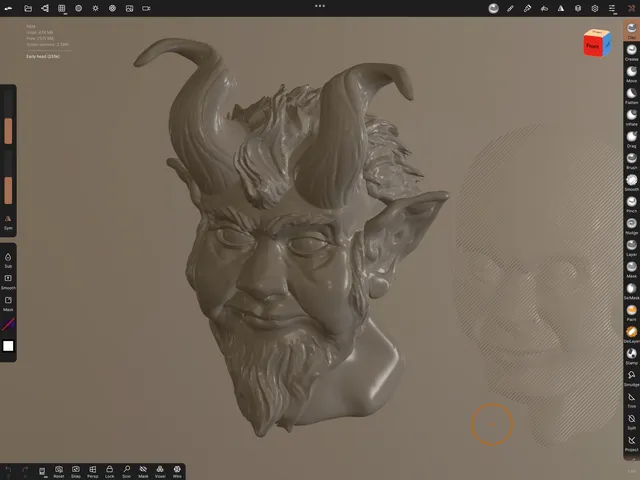Select the Paint tool
Viewport: 640px width, 480px height.
pos(631,312)
